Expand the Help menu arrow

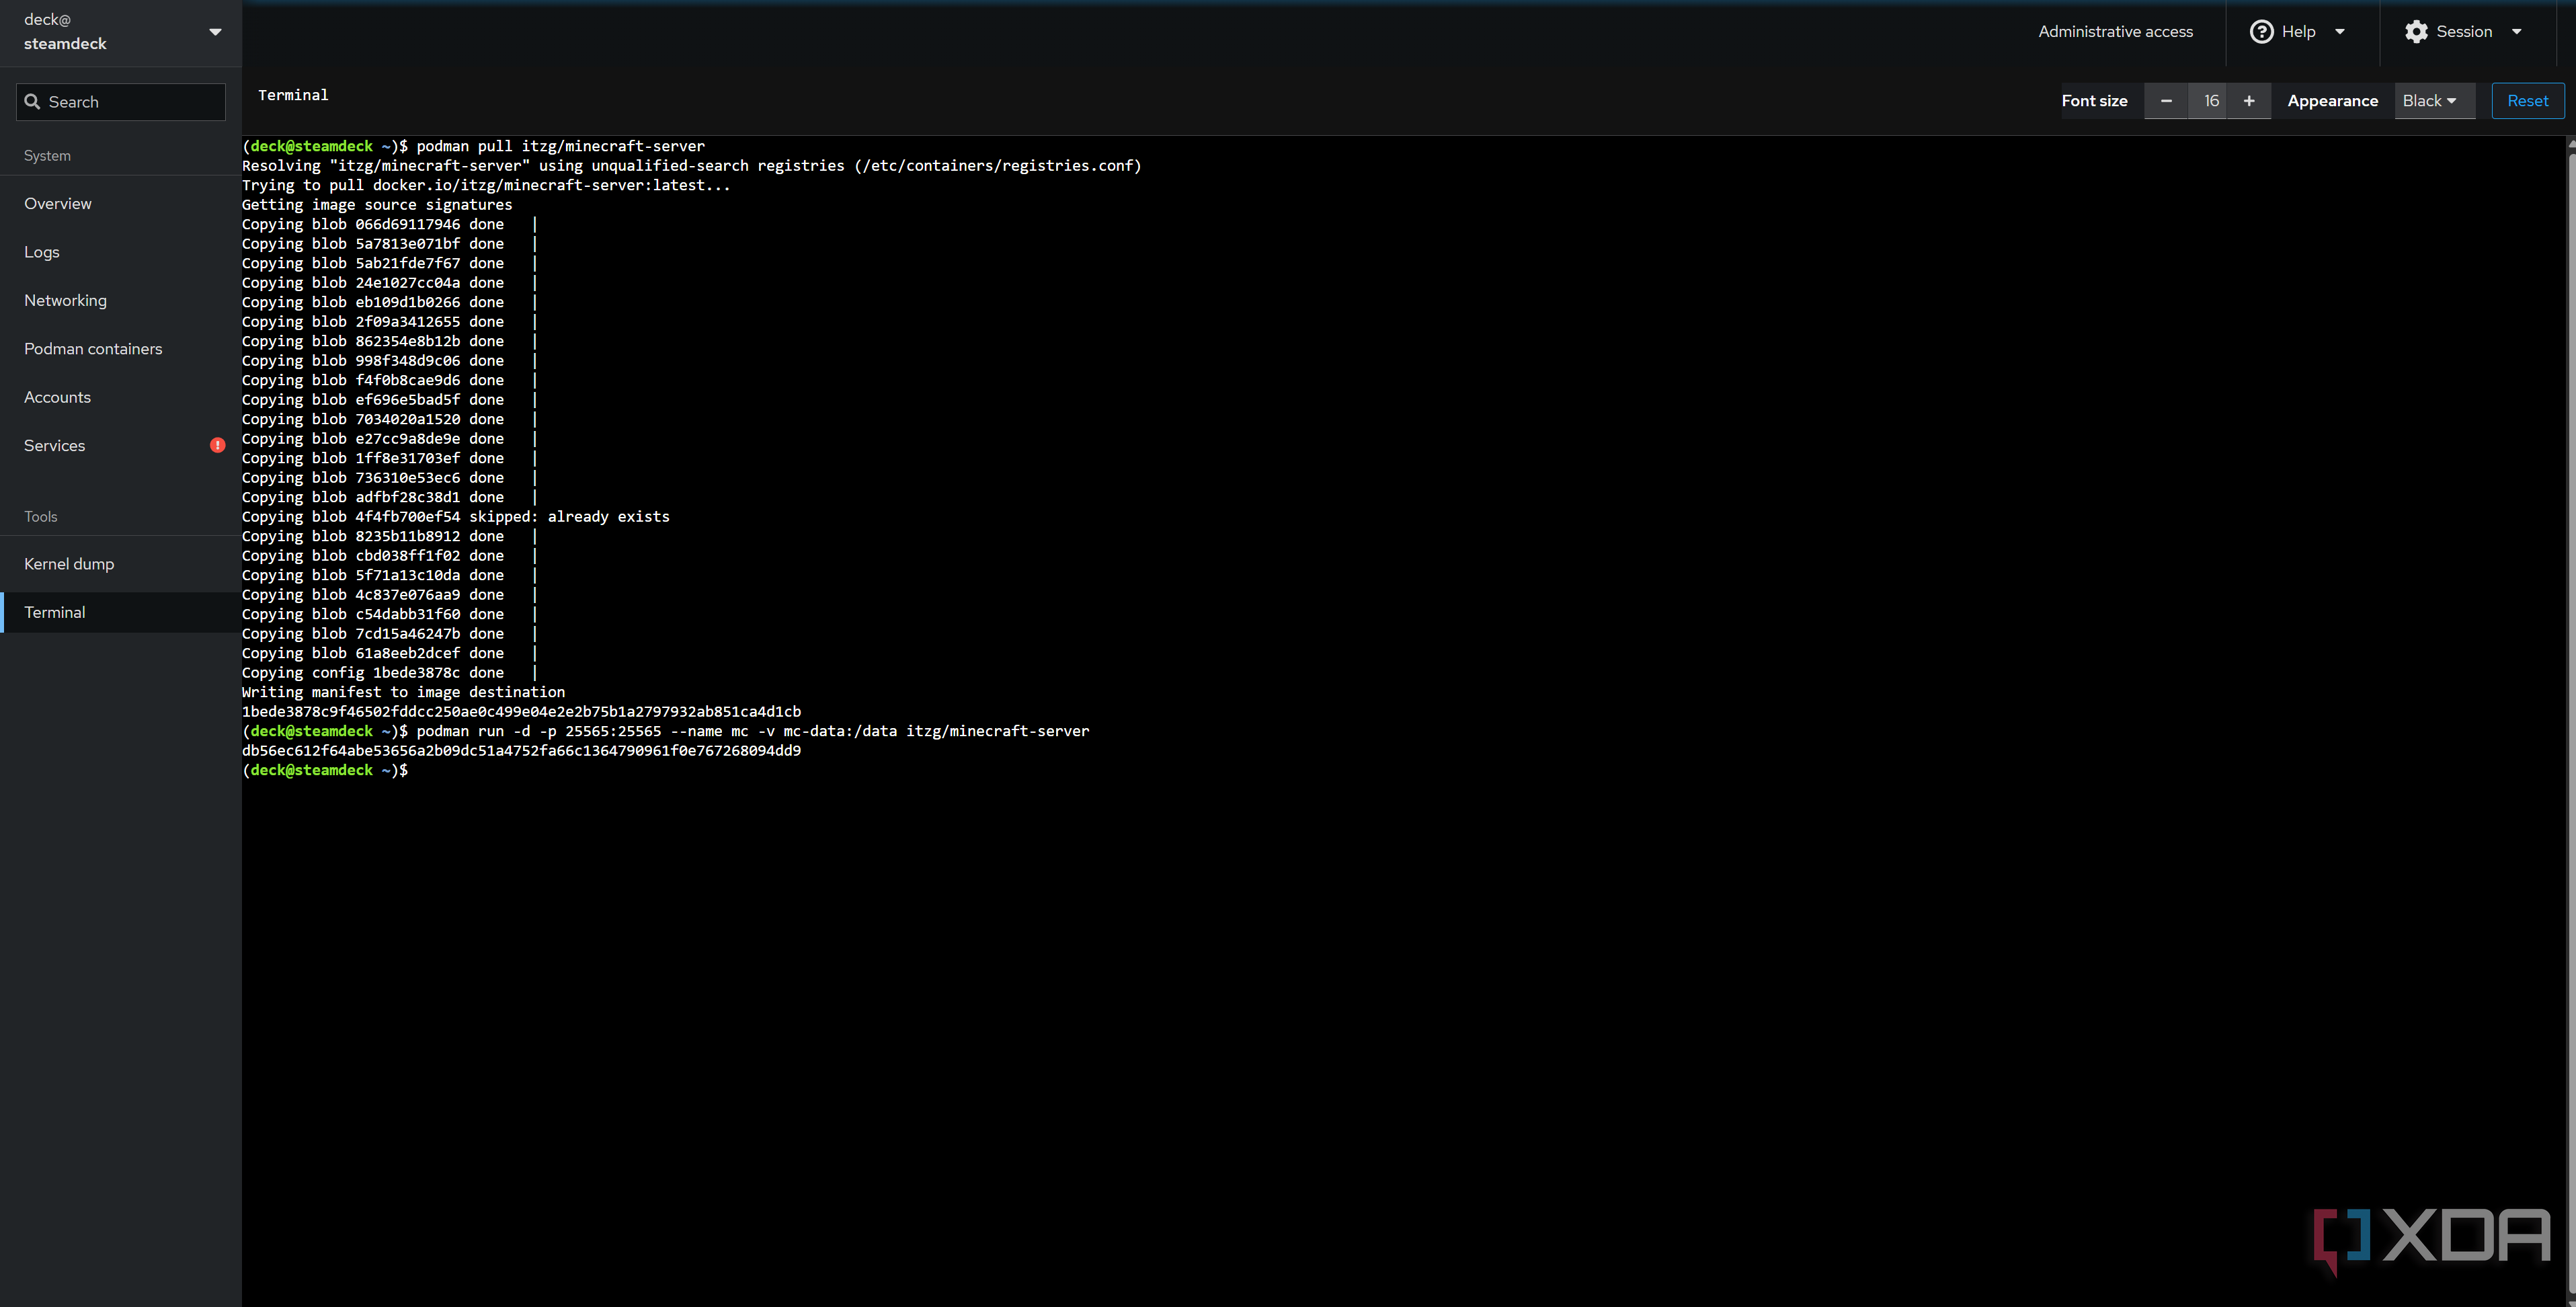(2340, 32)
